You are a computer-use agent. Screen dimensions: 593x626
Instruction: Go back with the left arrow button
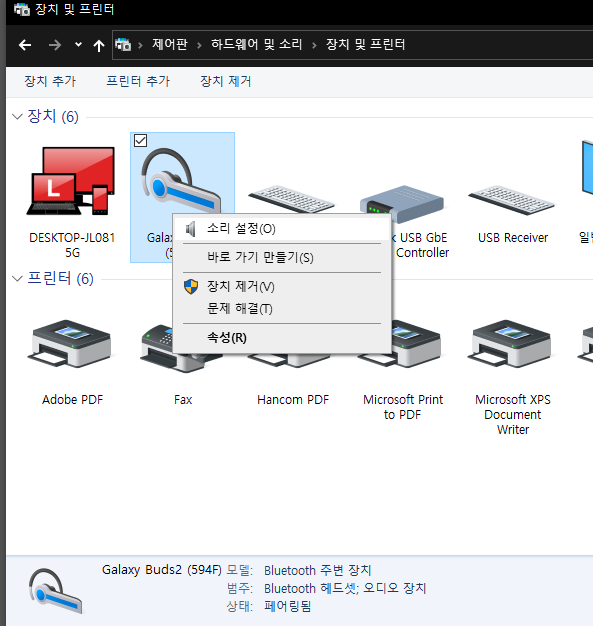coord(25,45)
